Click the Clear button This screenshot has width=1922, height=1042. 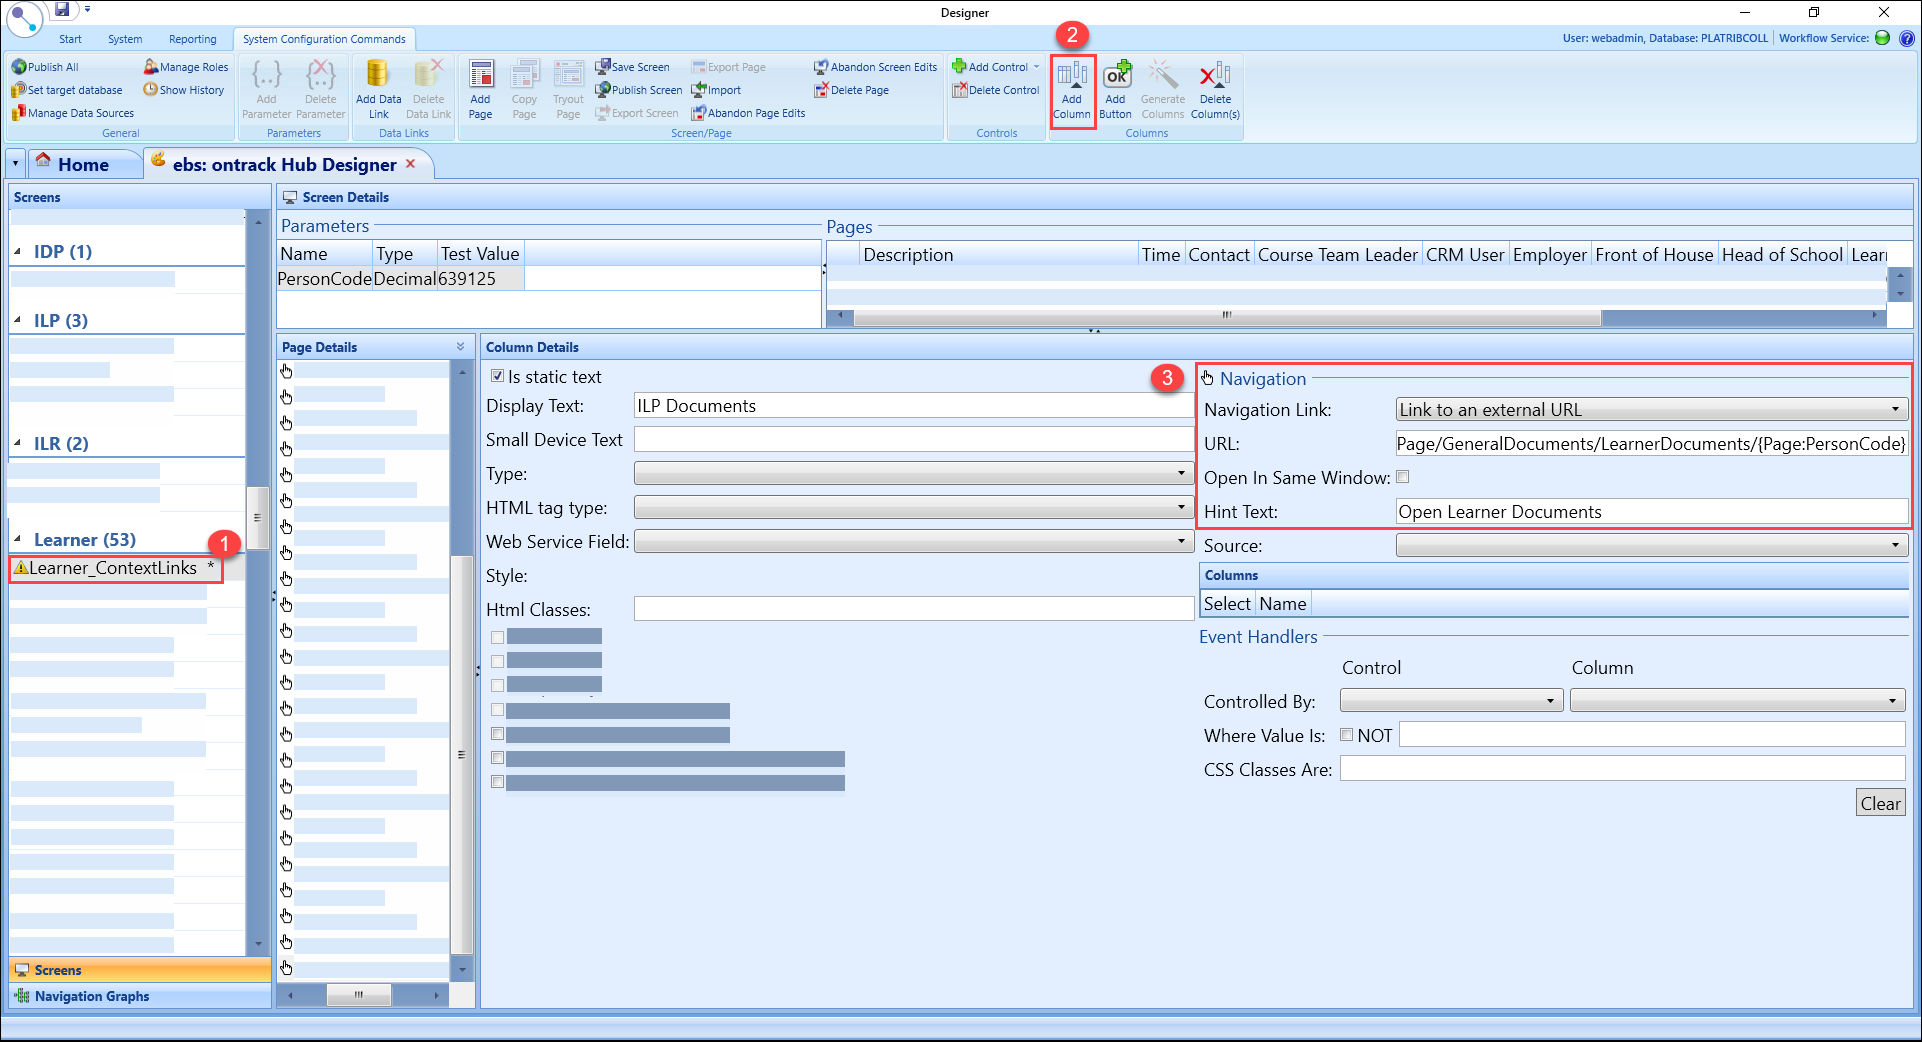tap(1880, 802)
